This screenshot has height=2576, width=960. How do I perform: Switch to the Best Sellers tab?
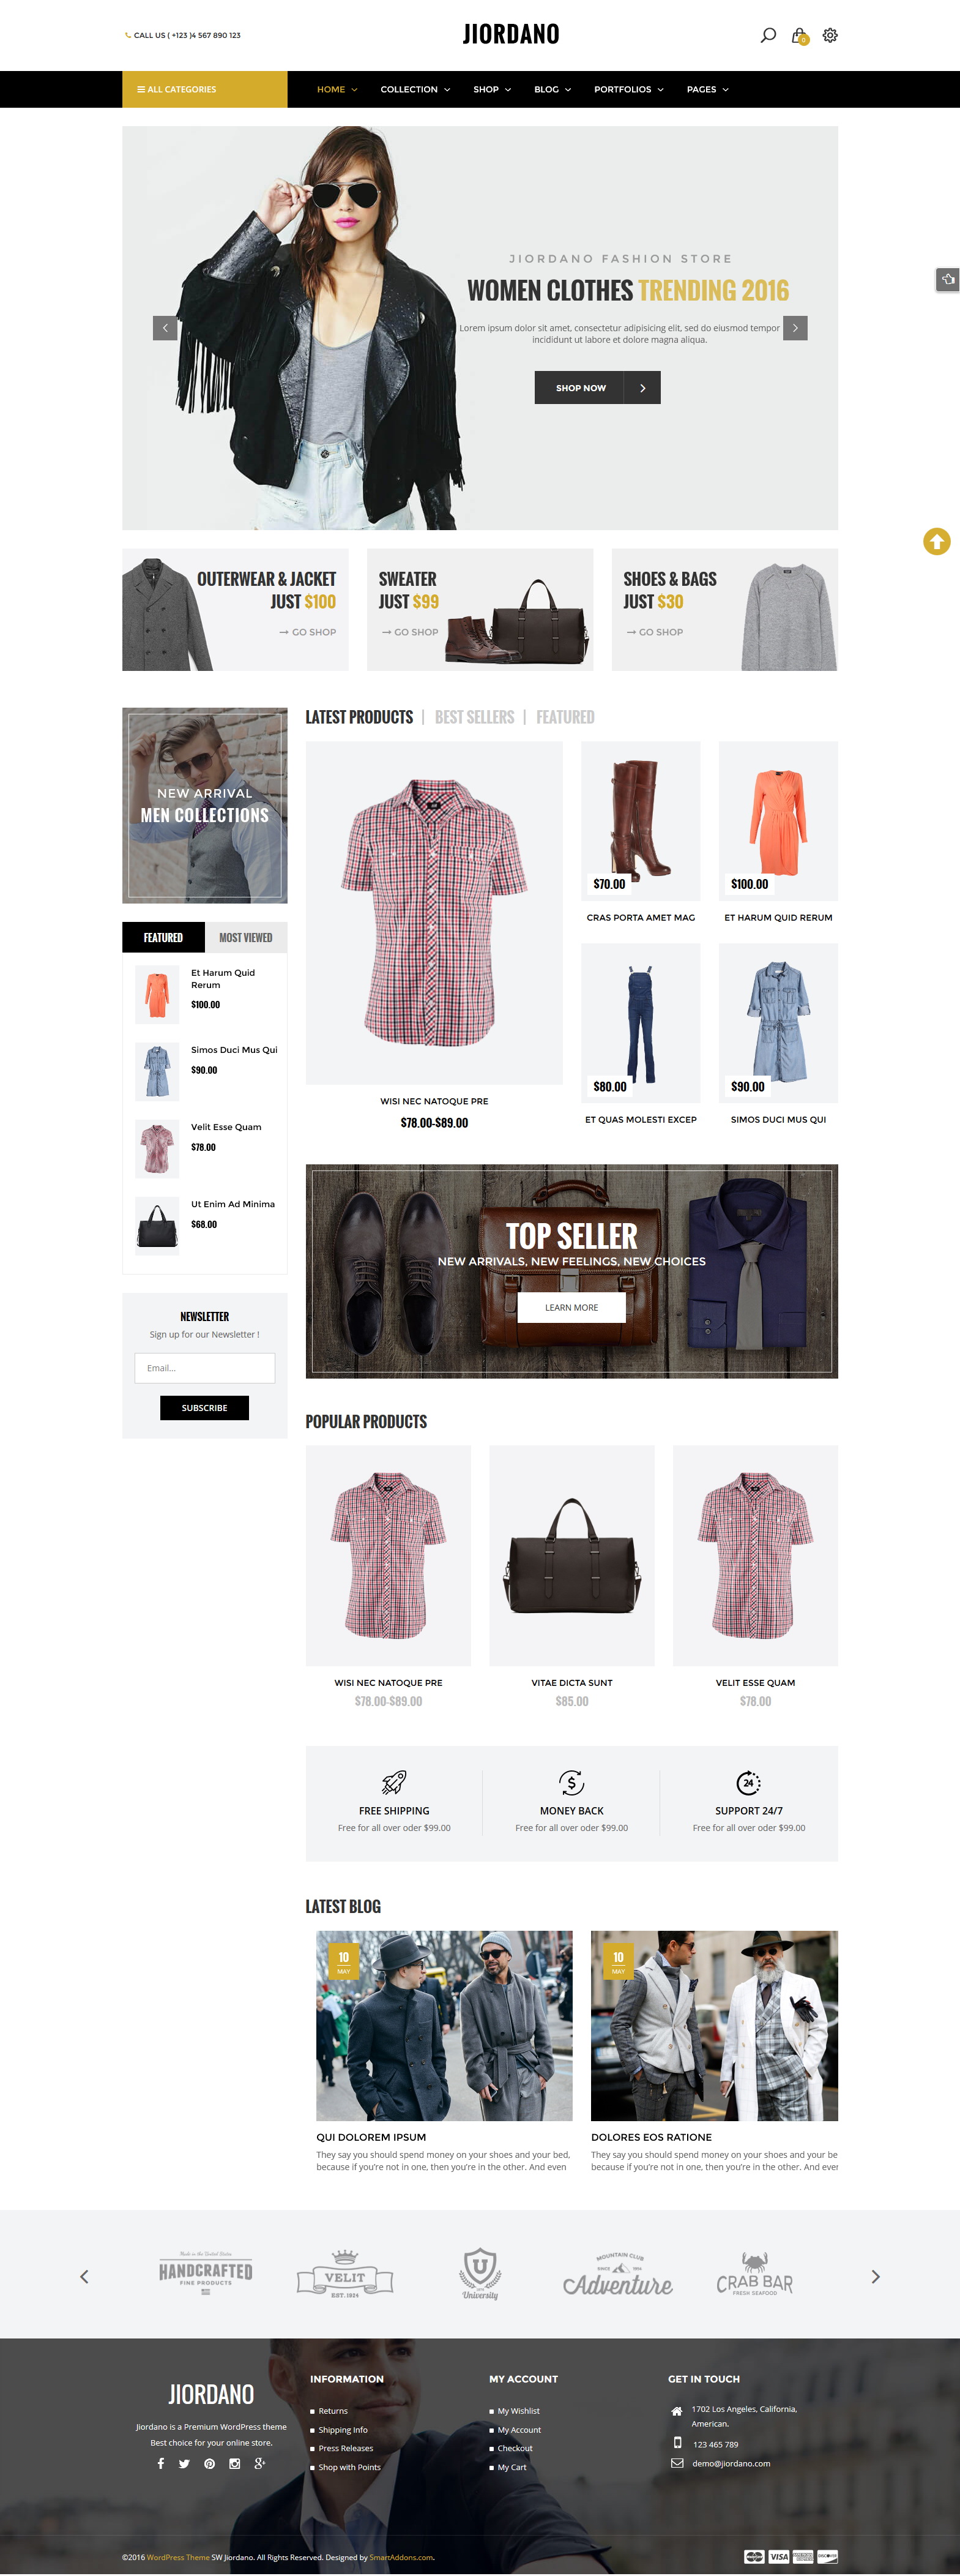click(474, 717)
